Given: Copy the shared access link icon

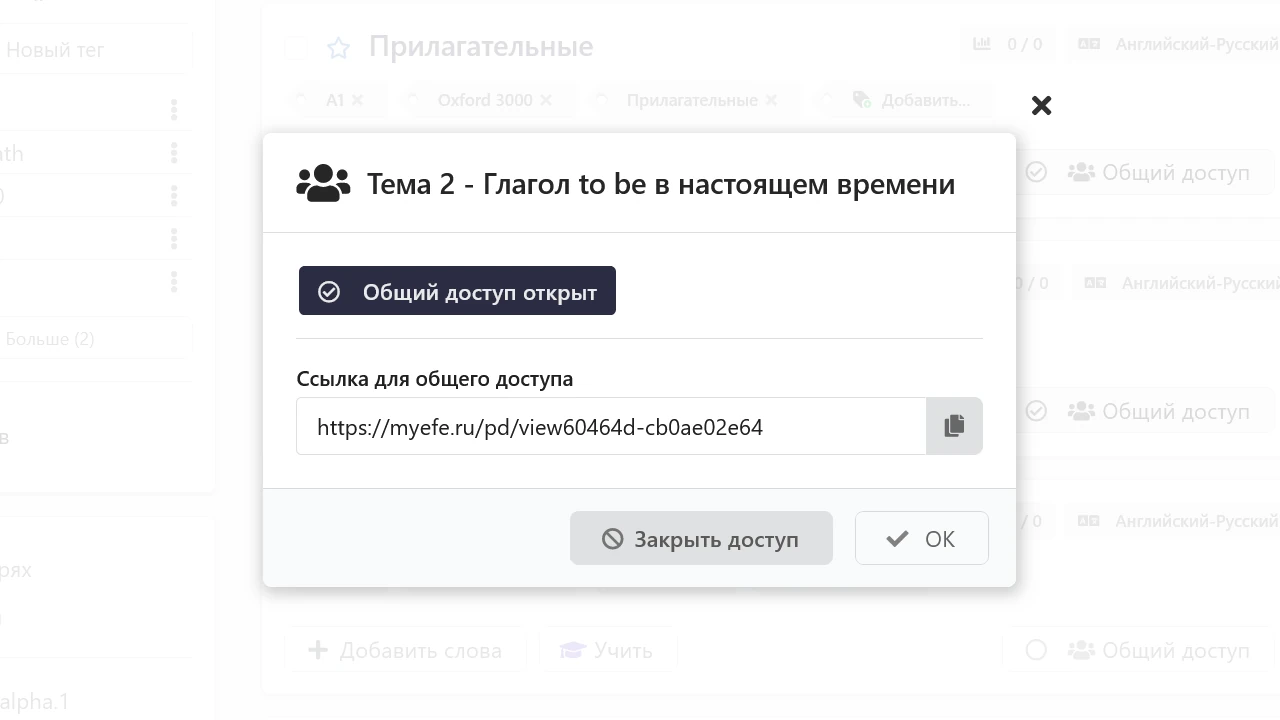Looking at the screenshot, I should pyautogui.click(x=954, y=426).
